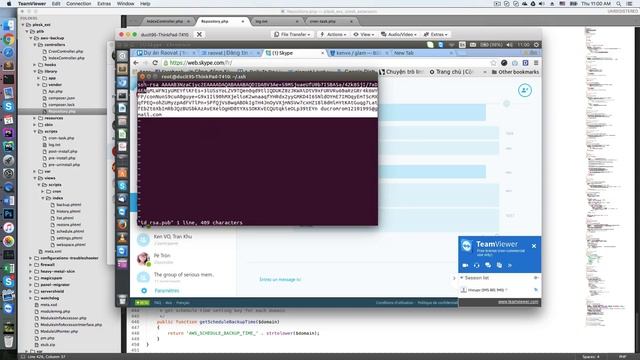
Task: Open backup.phtml in sidebar
Action: click(69, 204)
